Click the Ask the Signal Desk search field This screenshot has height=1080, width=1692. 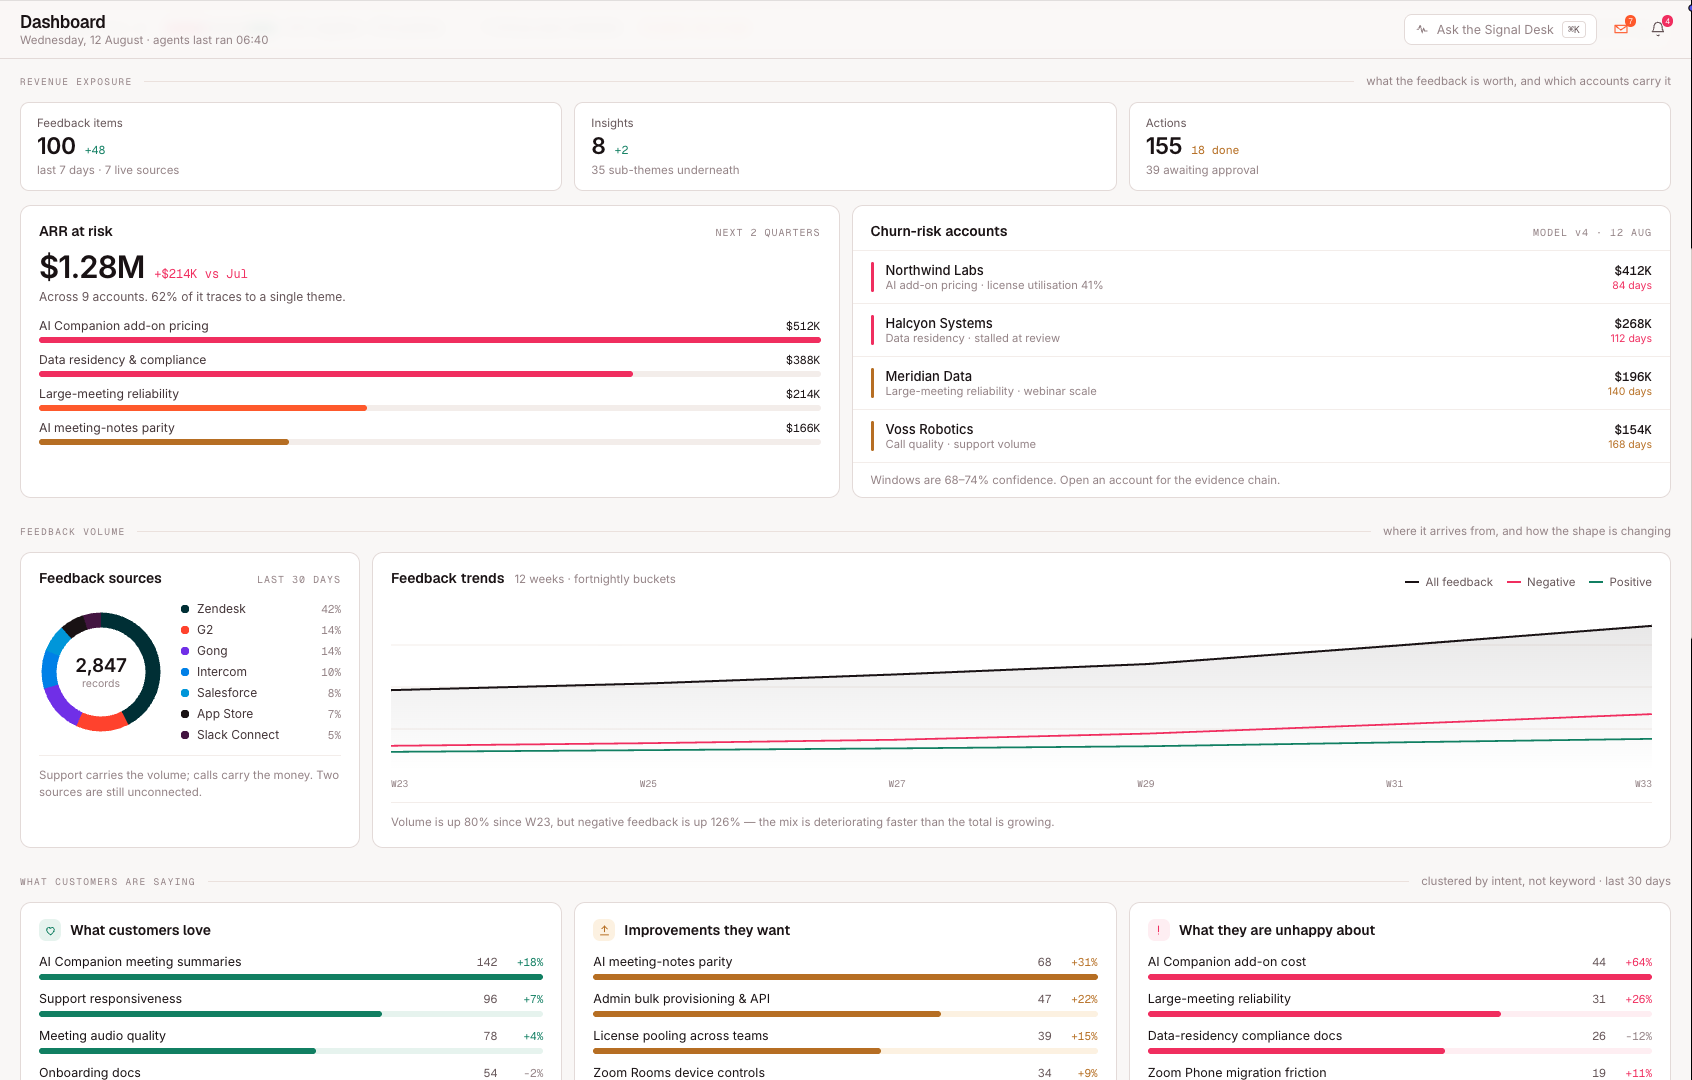click(1500, 30)
